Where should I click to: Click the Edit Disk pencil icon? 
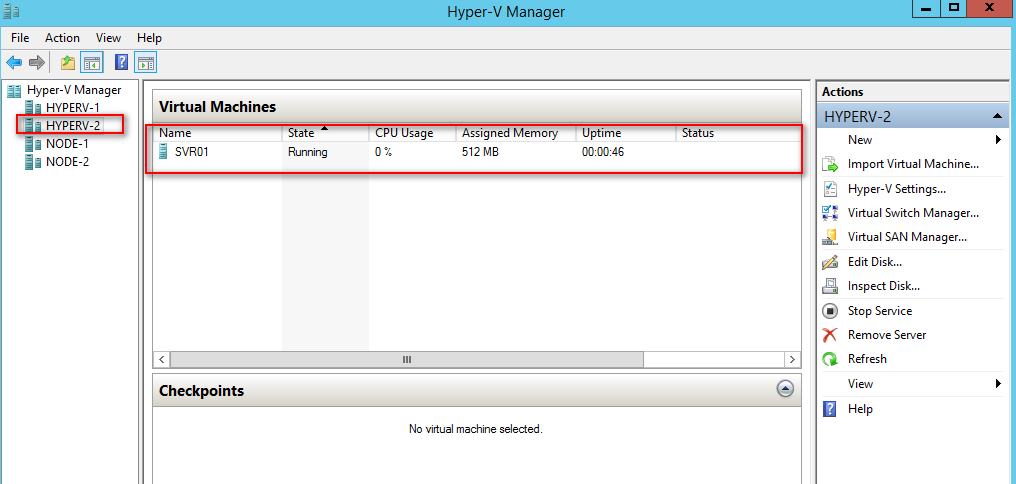pyautogui.click(x=830, y=262)
